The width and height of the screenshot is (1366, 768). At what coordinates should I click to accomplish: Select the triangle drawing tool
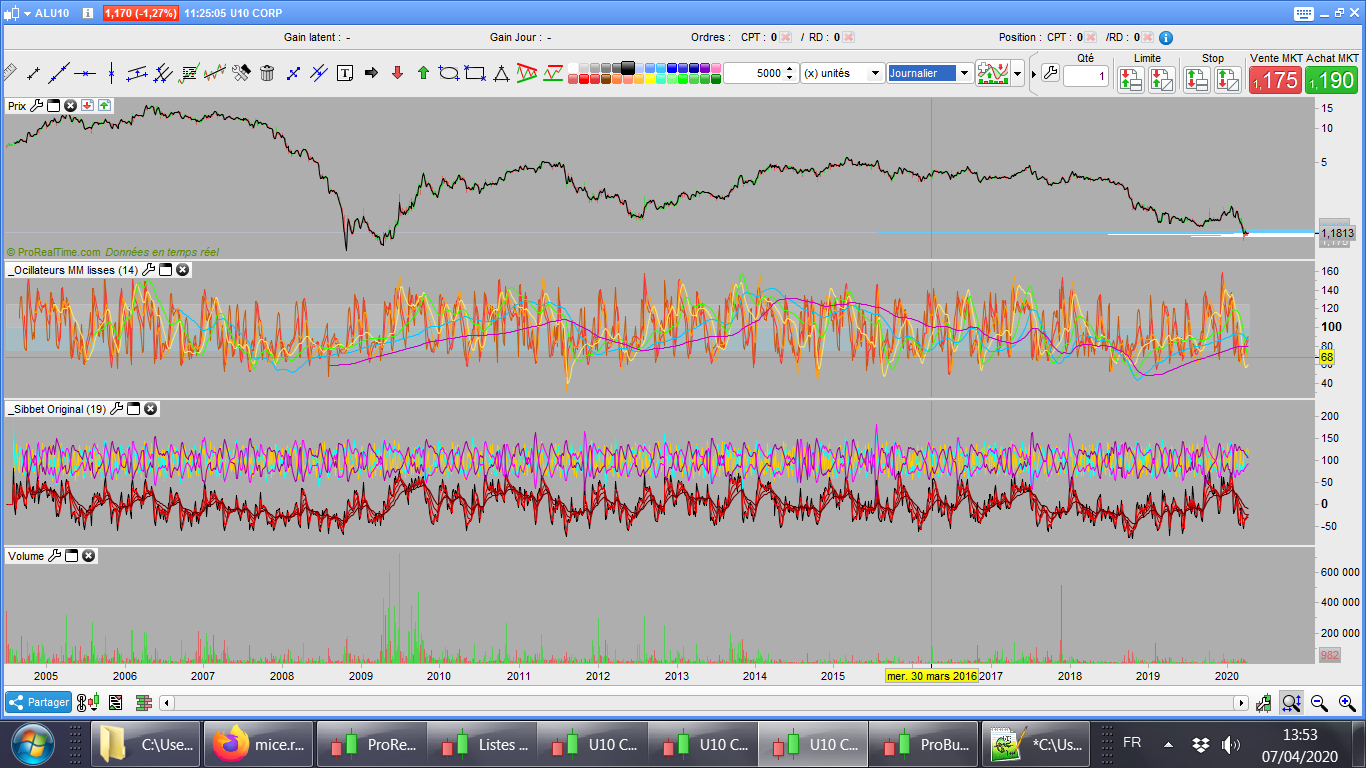501,73
